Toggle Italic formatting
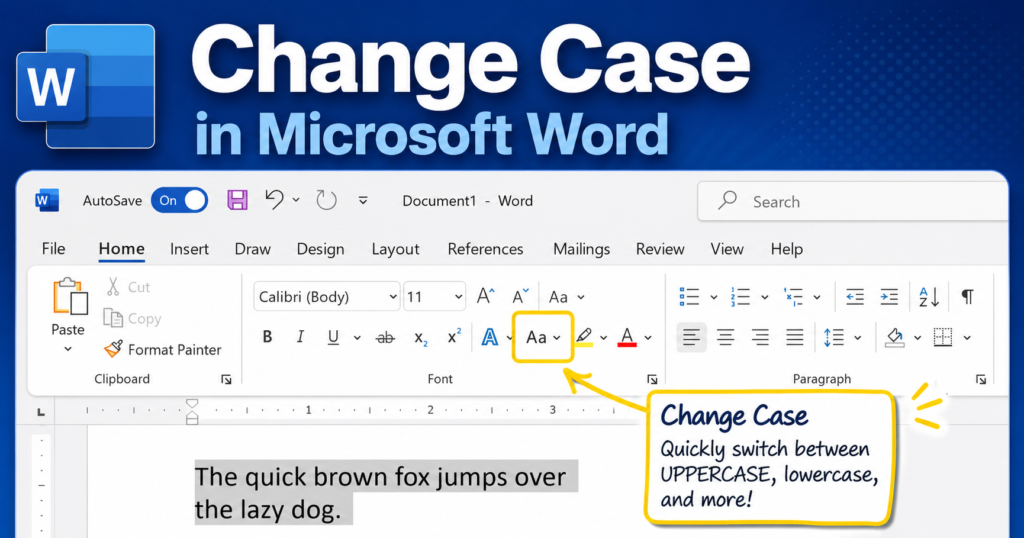Image resolution: width=1024 pixels, height=538 pixels. click(300, 337)
